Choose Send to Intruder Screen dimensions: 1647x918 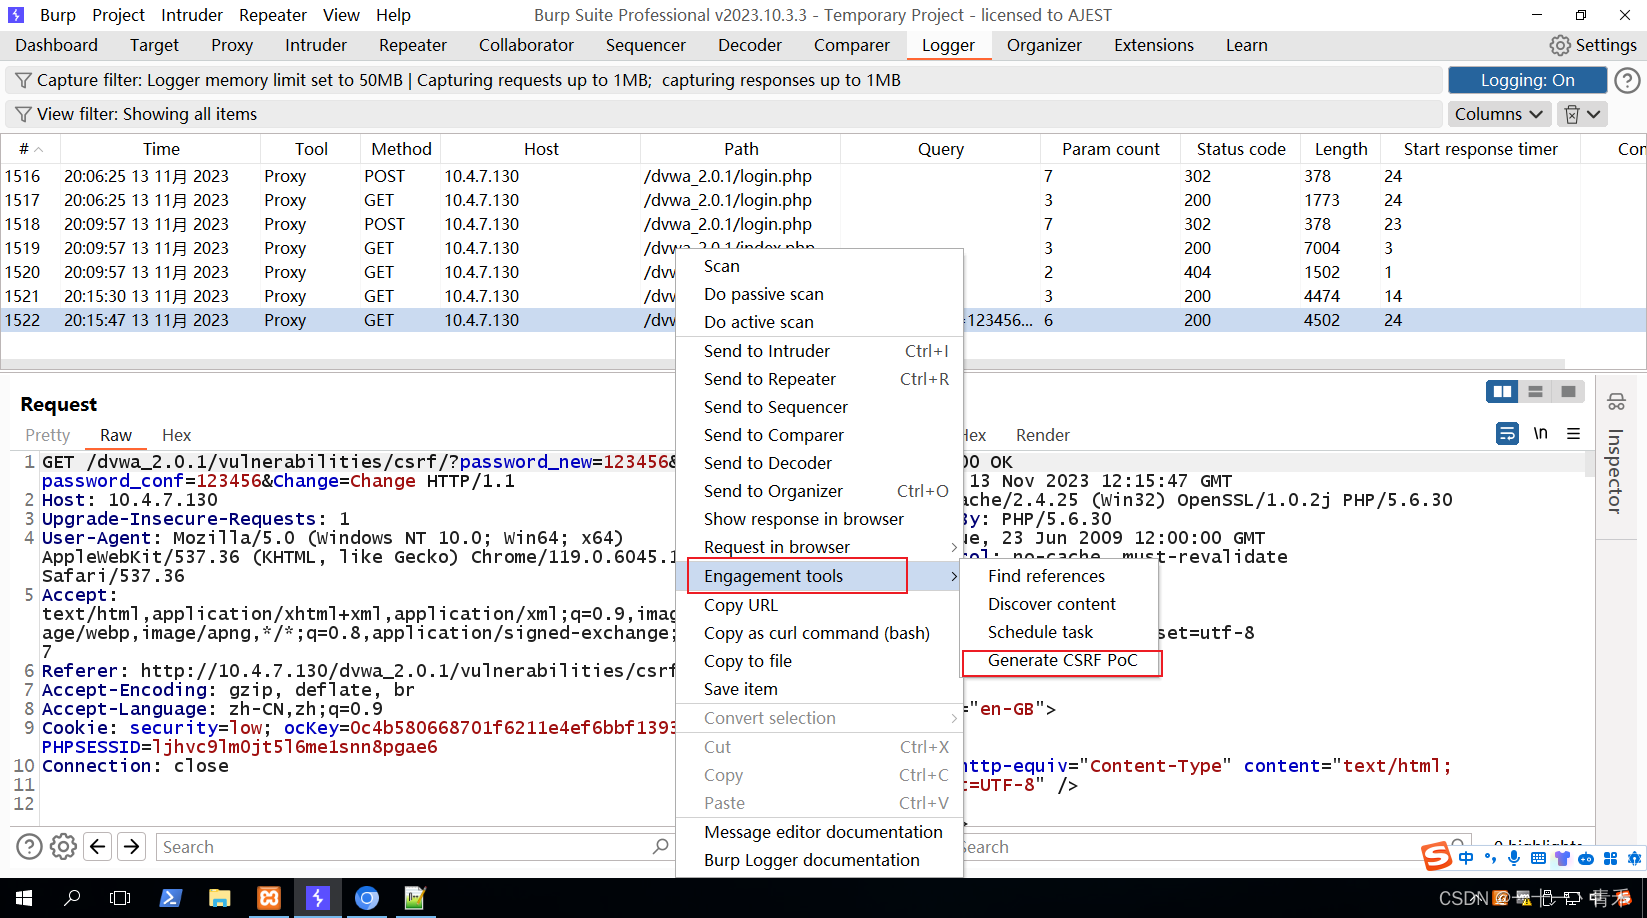(x=819, y=351)
